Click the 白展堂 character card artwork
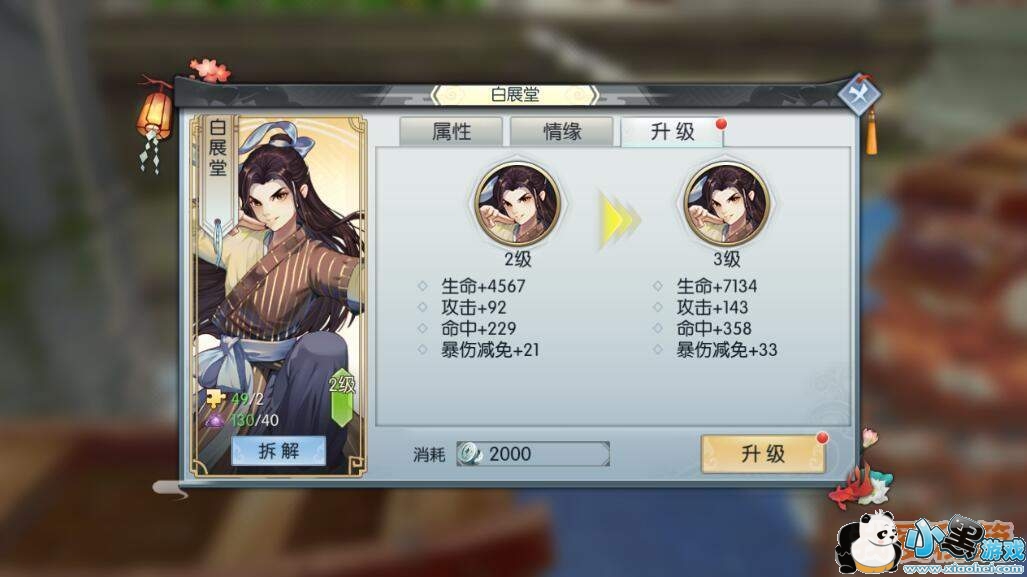Image resolution: width=1027 pixels, height=577 pixels. click(x=279, y=295)
